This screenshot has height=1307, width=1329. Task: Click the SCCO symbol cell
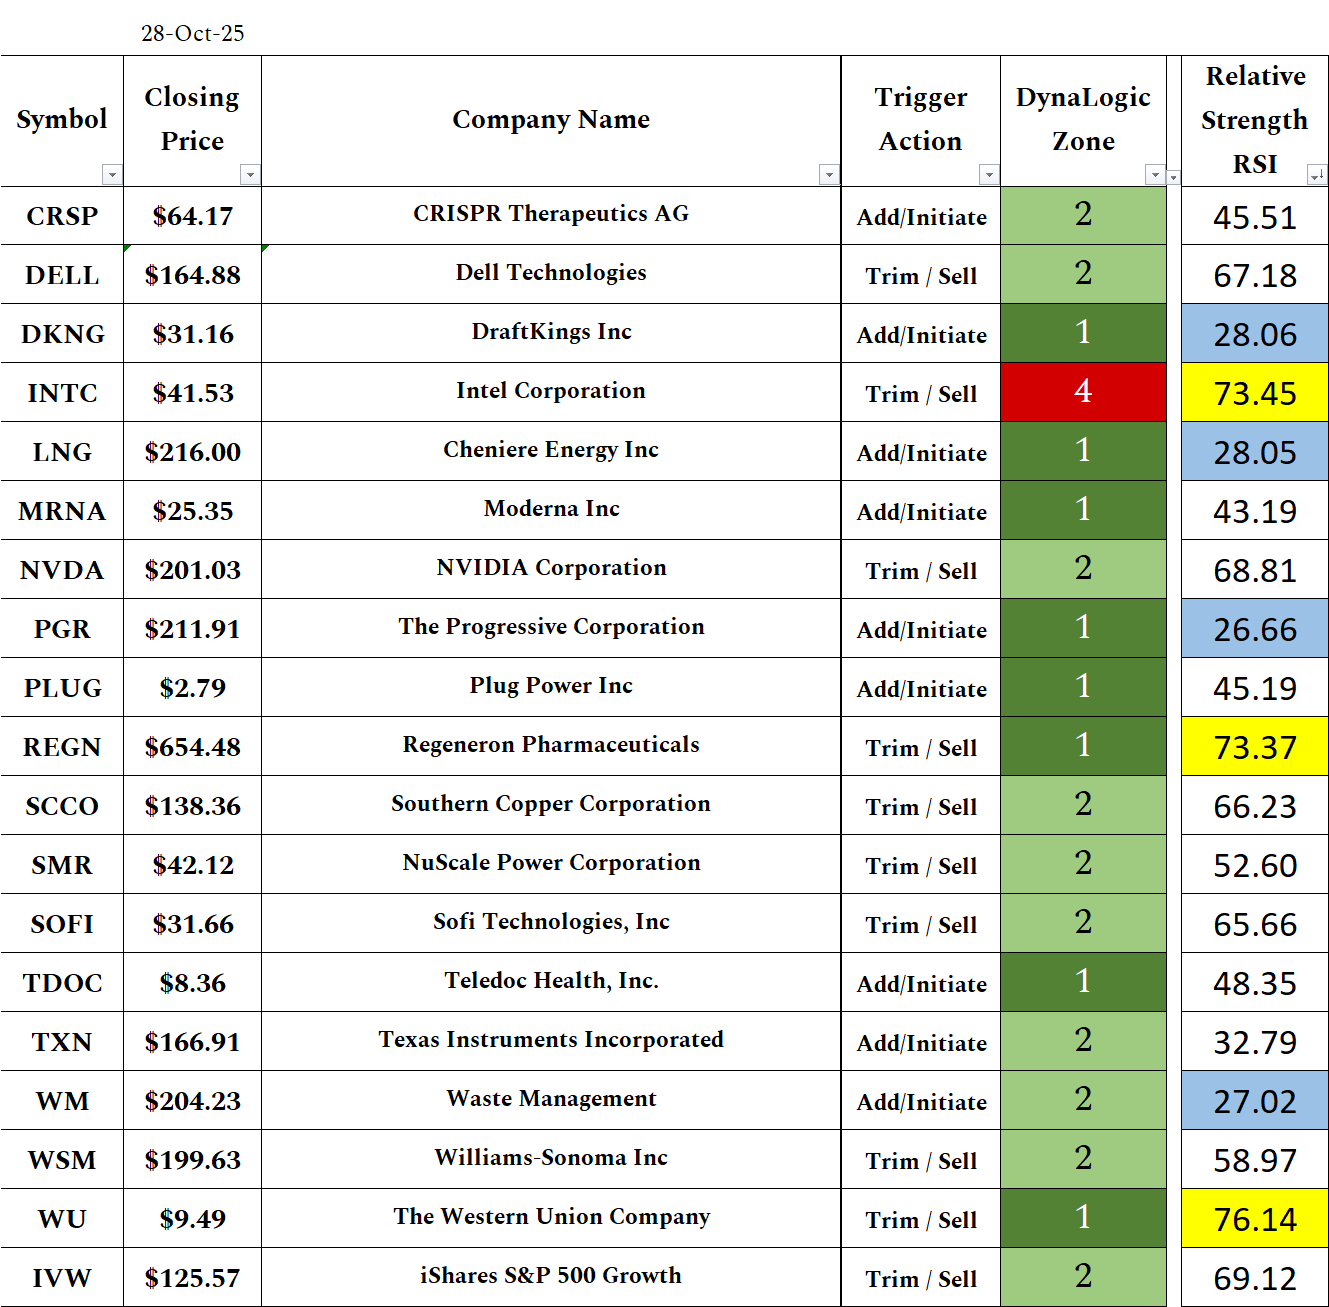62,805
